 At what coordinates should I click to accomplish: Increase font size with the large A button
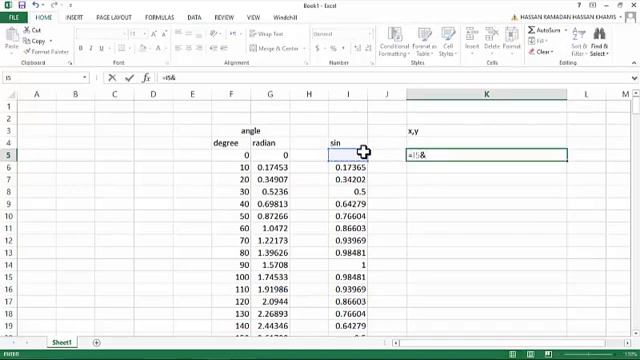[x=154, y=34]
